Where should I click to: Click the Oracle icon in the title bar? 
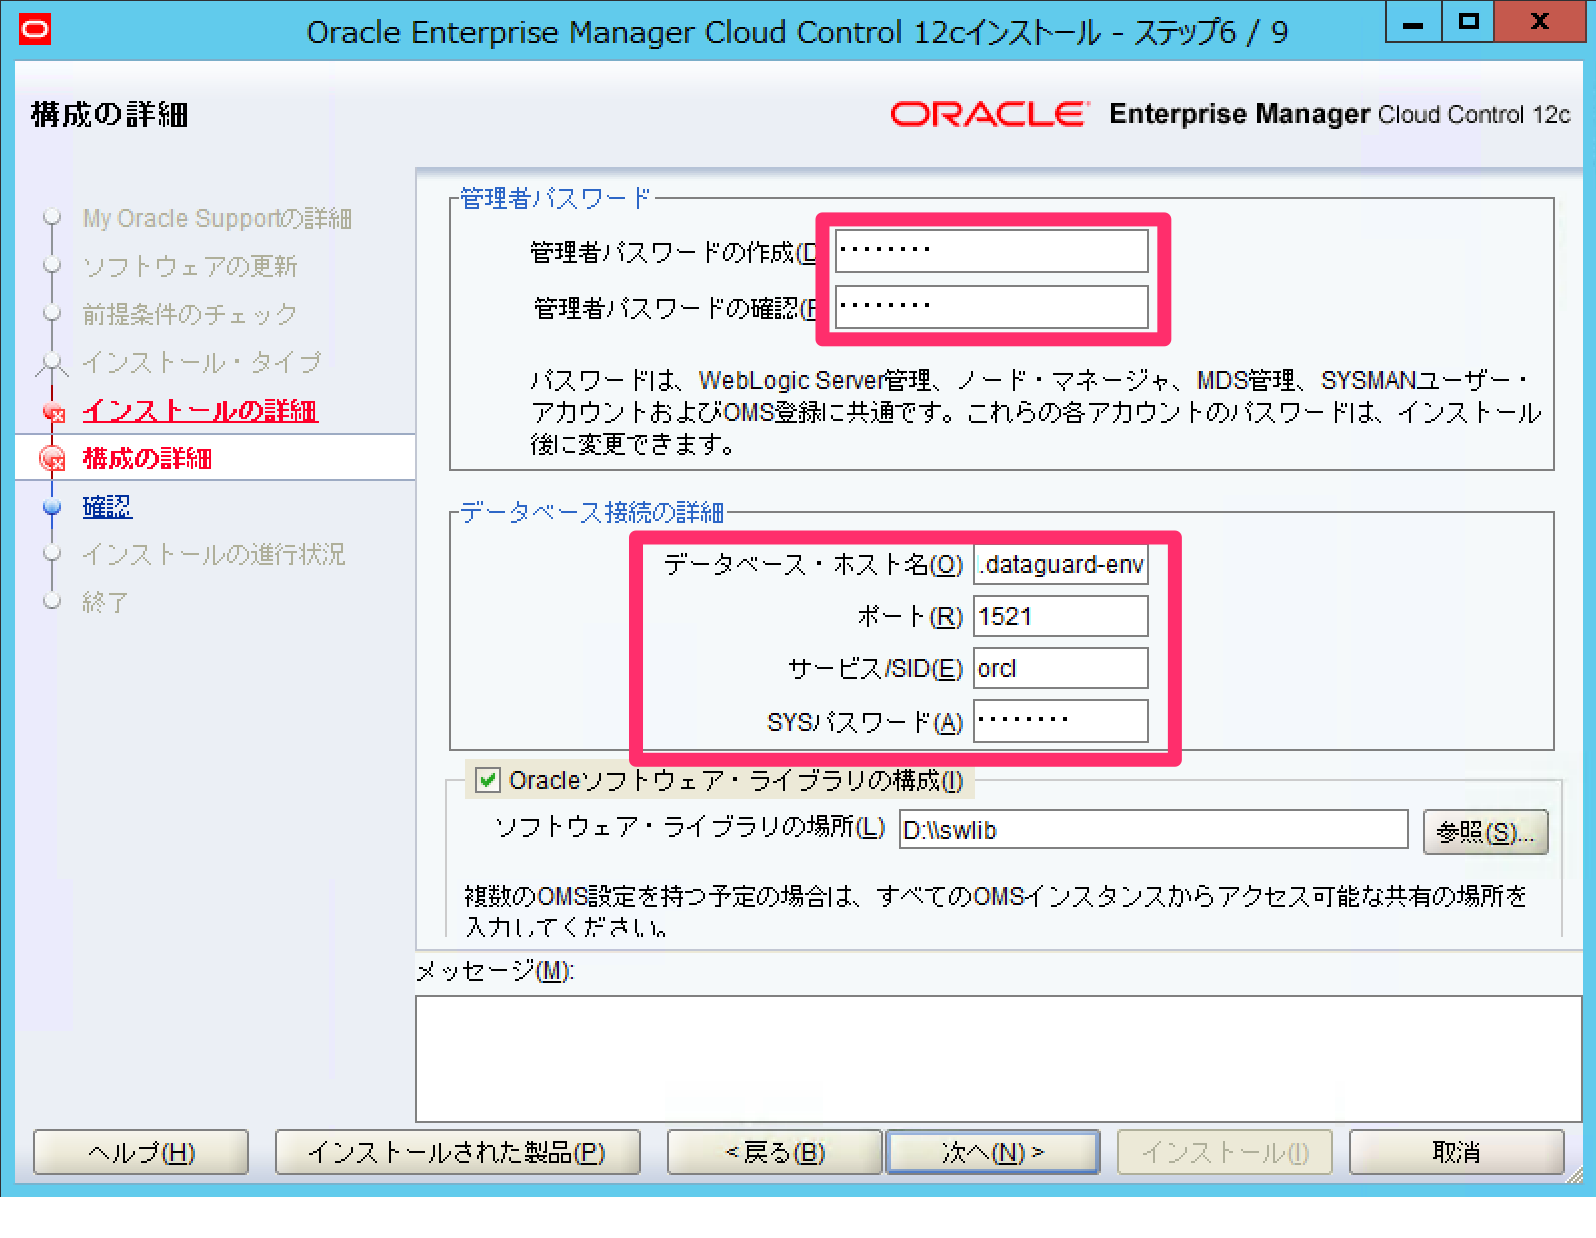(34, 30)
